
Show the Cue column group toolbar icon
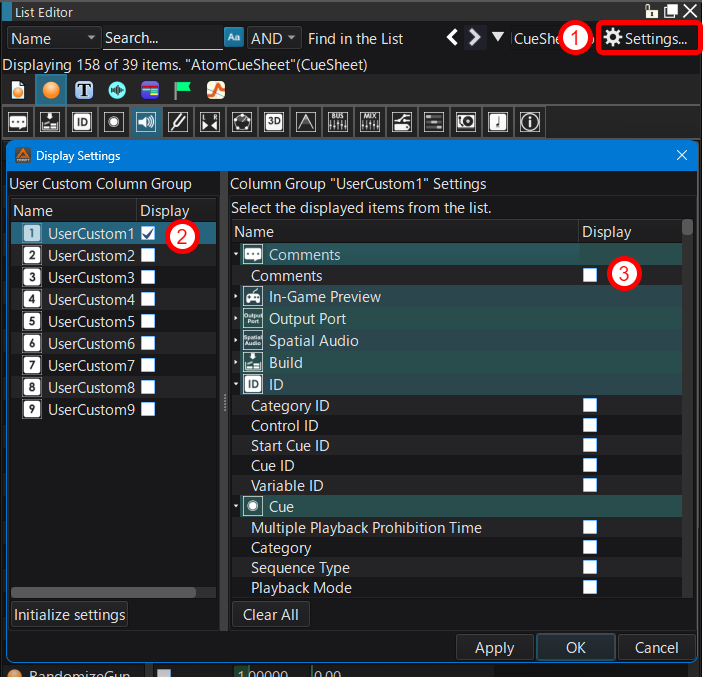pyautogui.click(x=114, y=122)
